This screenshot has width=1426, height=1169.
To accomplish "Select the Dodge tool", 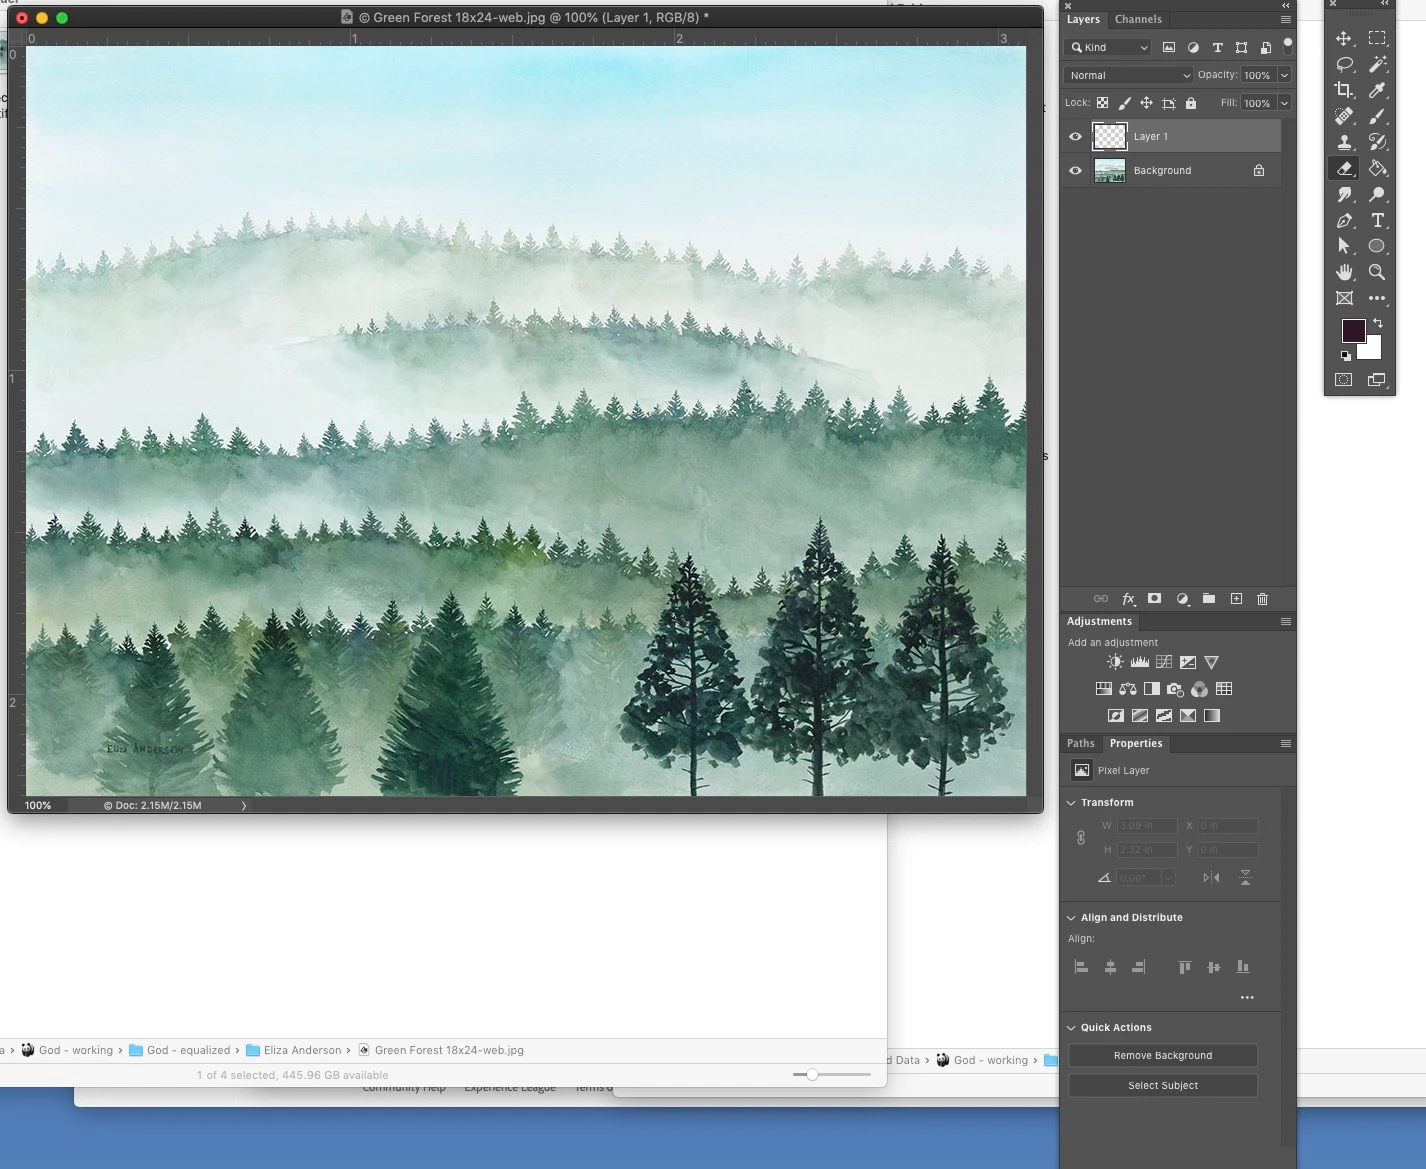I will coord(1377,194).
